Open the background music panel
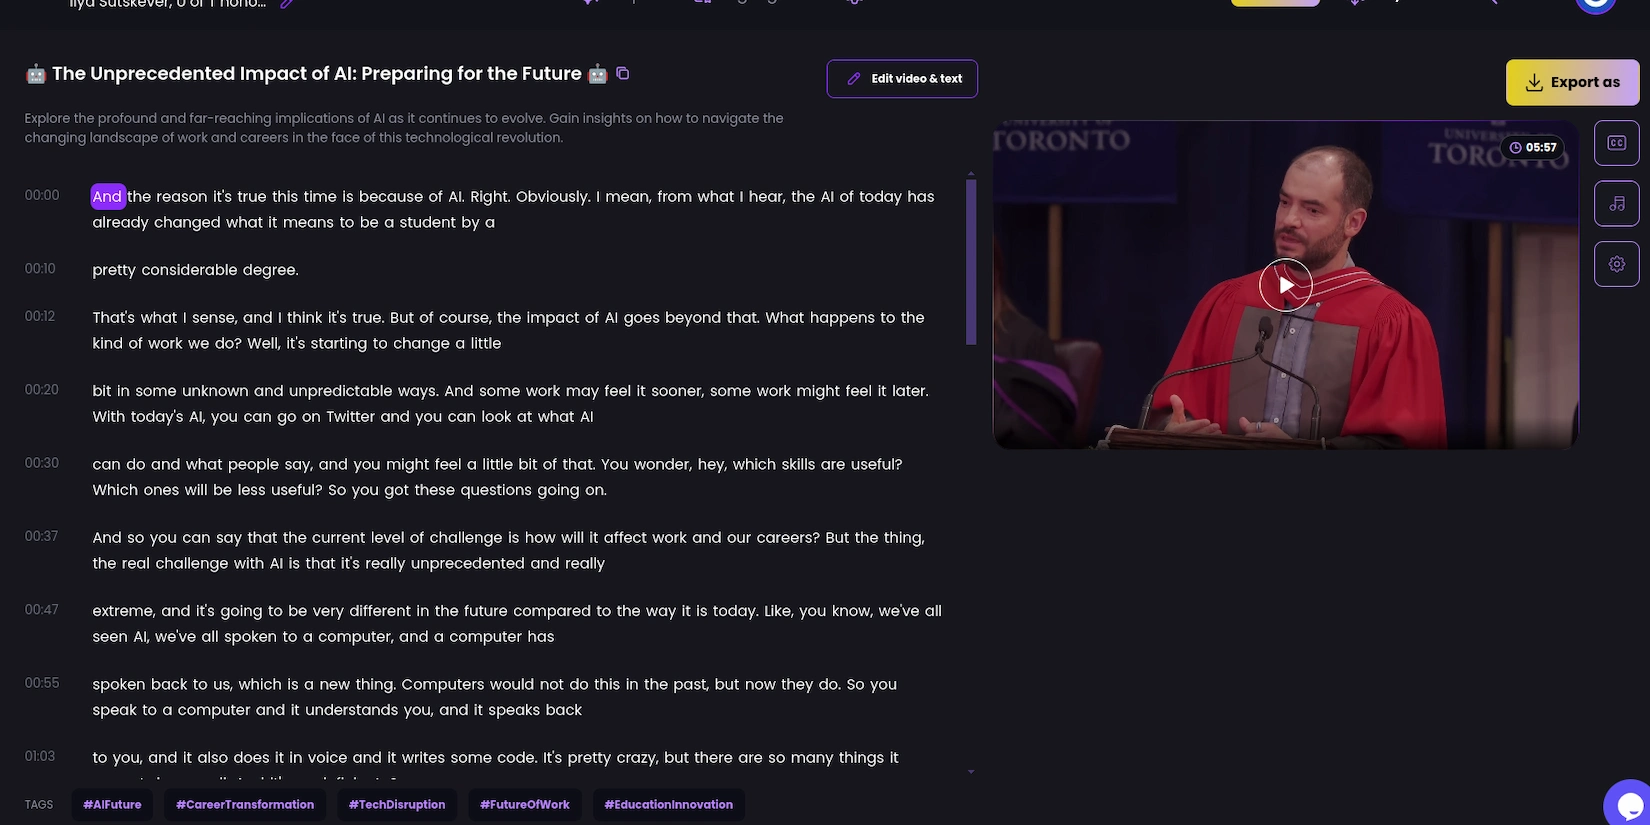 (1616, 204)
